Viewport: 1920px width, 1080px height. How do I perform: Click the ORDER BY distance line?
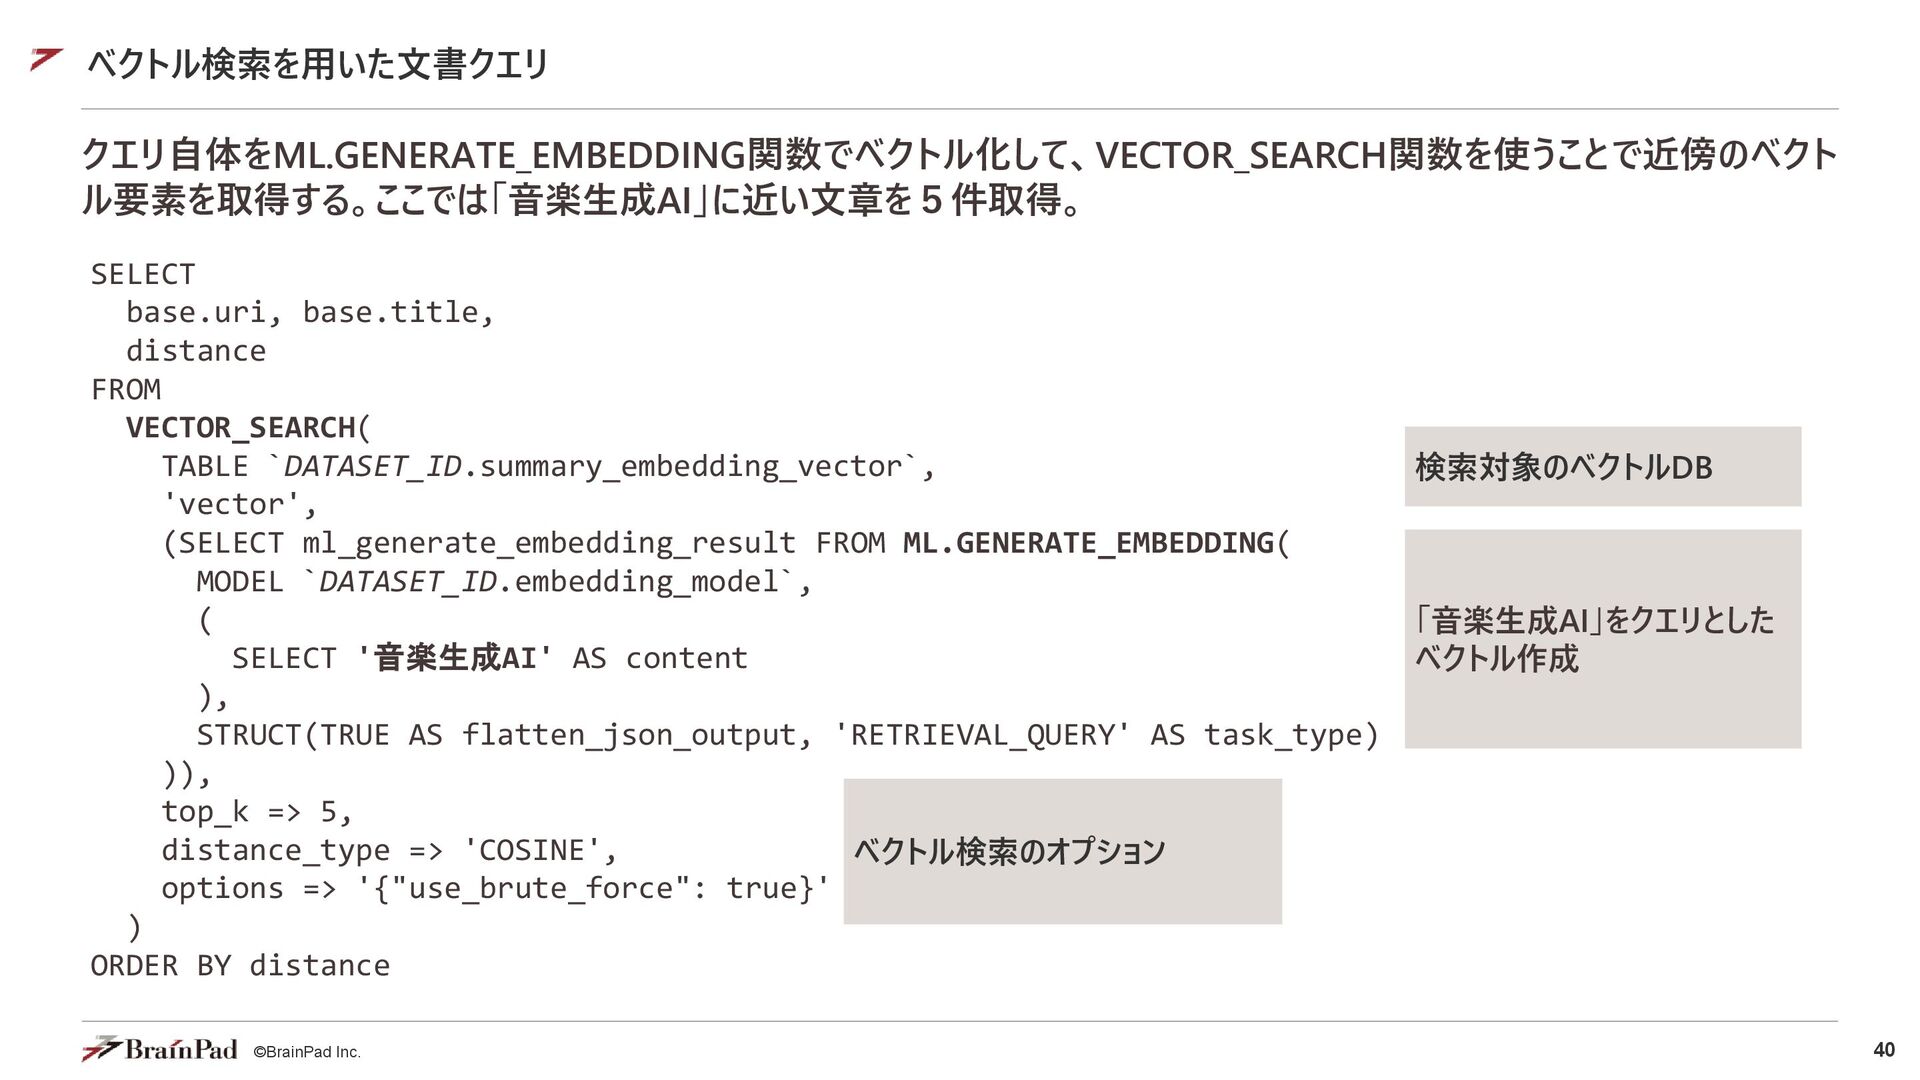tap(240, 966)
